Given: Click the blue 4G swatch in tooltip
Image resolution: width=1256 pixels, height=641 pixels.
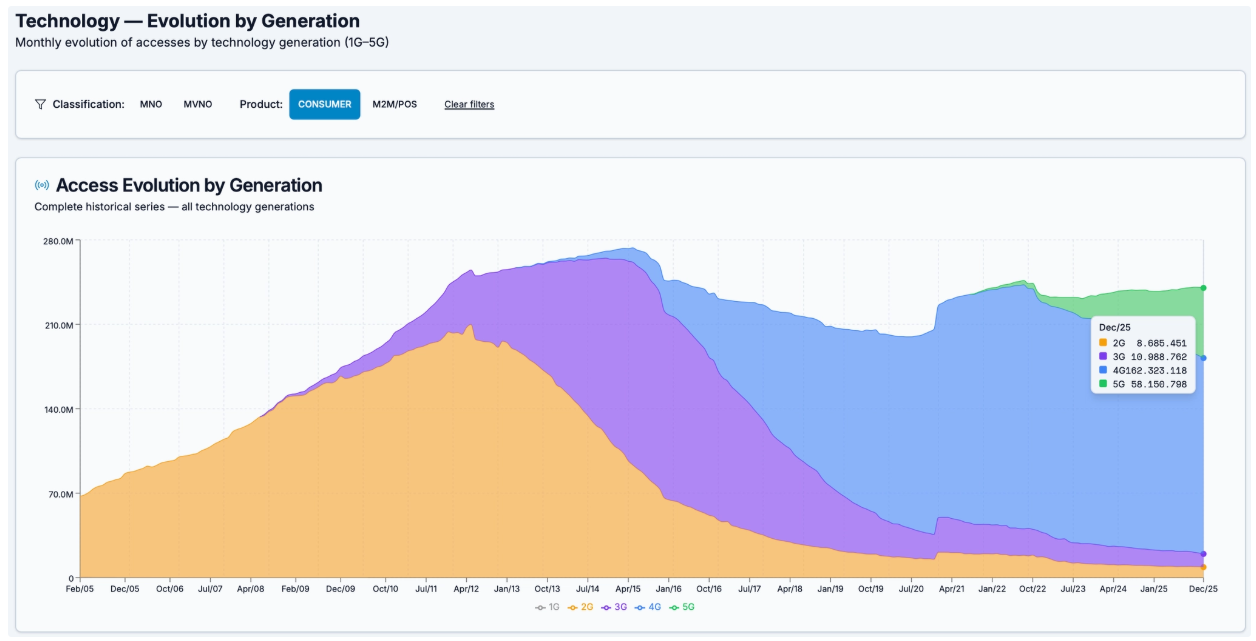Looking at the screenshot, I should [1103, 370].
